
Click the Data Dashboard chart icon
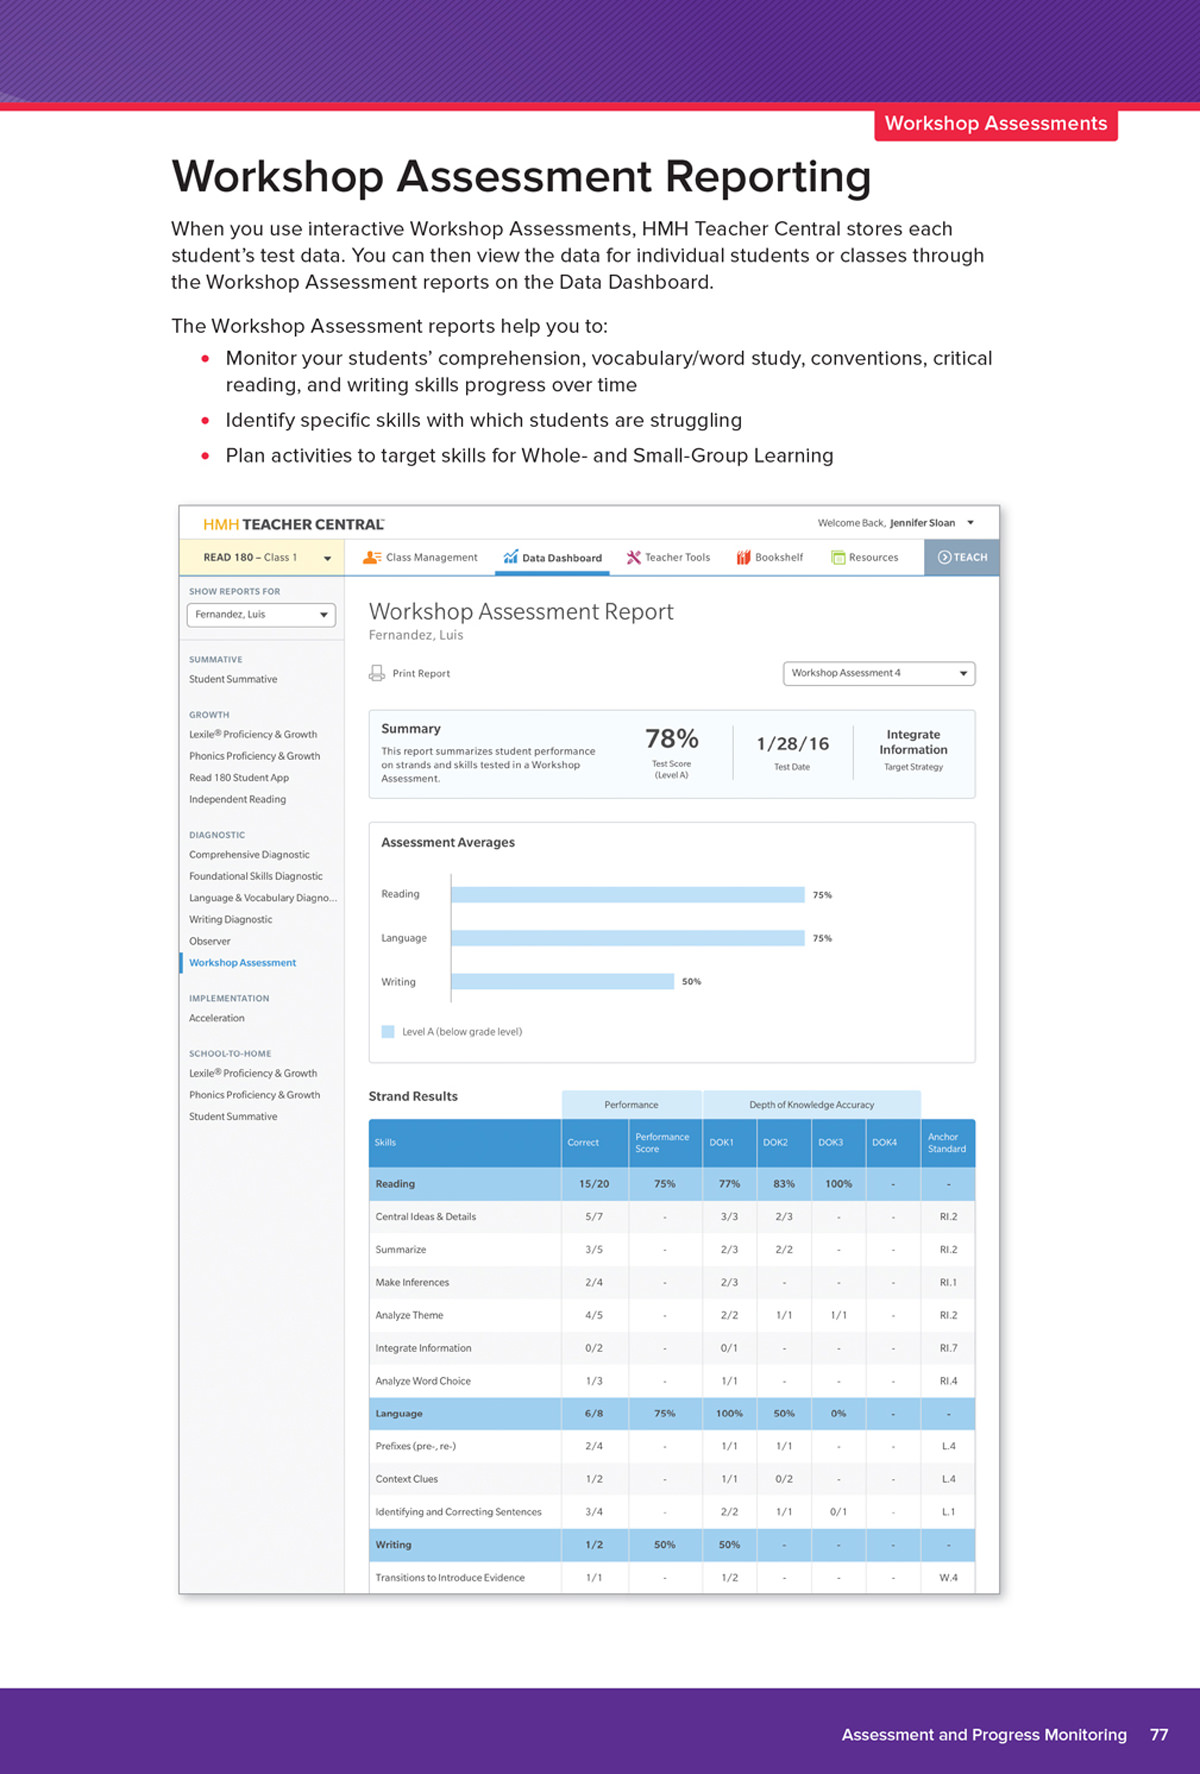511,558
